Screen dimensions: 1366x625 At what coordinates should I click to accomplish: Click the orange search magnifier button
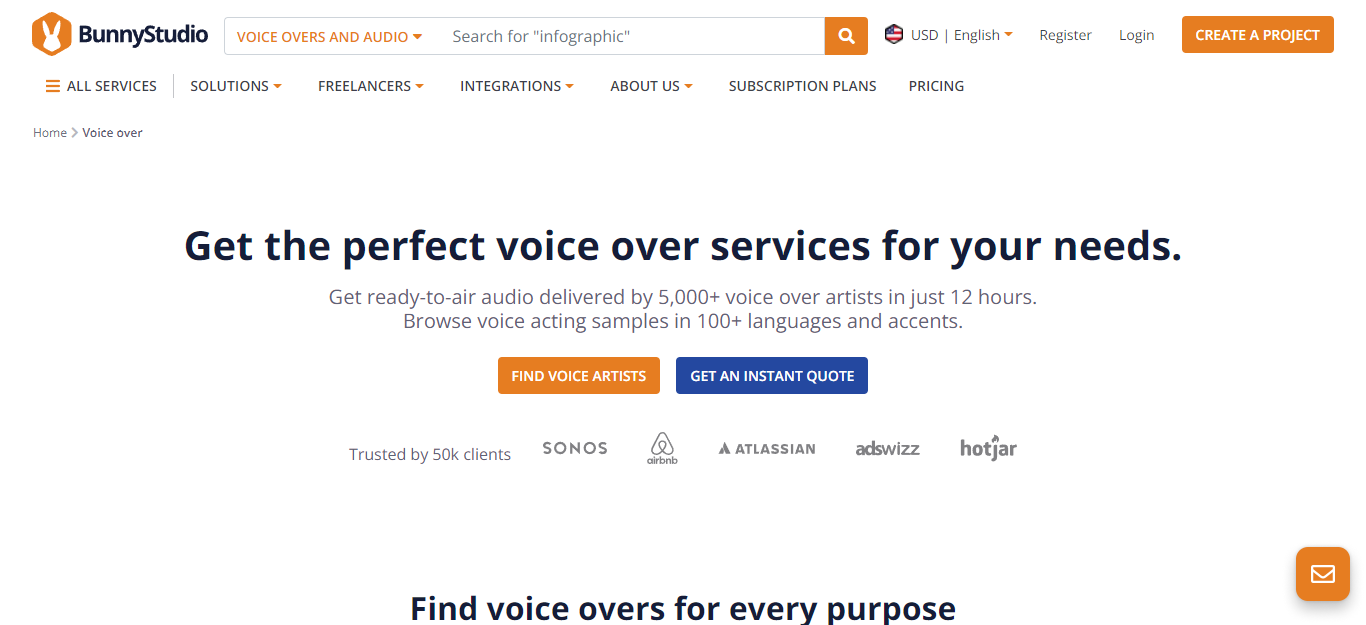(846, 36)
